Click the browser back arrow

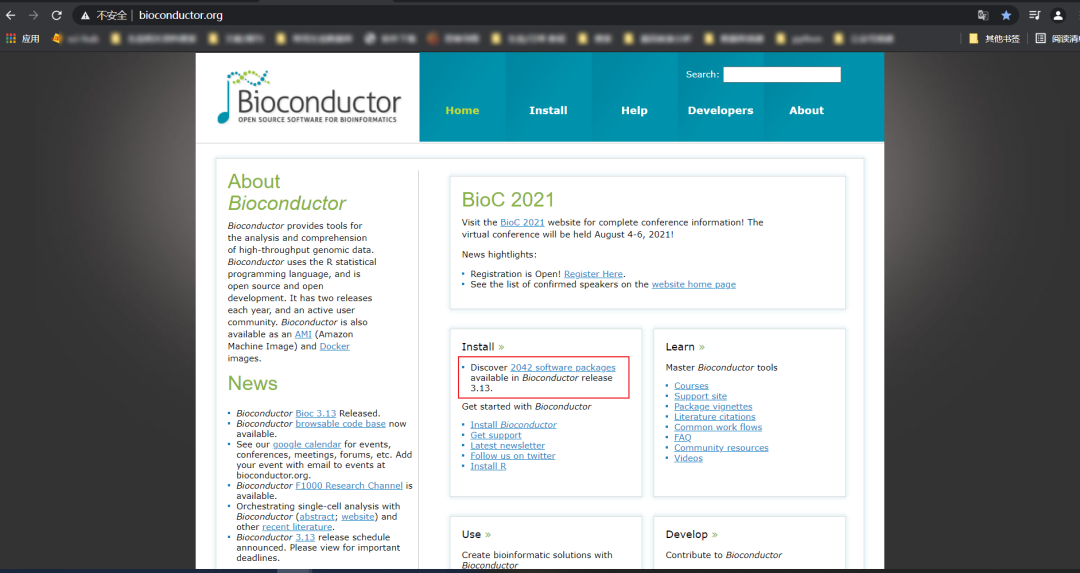tap(10, 15)
